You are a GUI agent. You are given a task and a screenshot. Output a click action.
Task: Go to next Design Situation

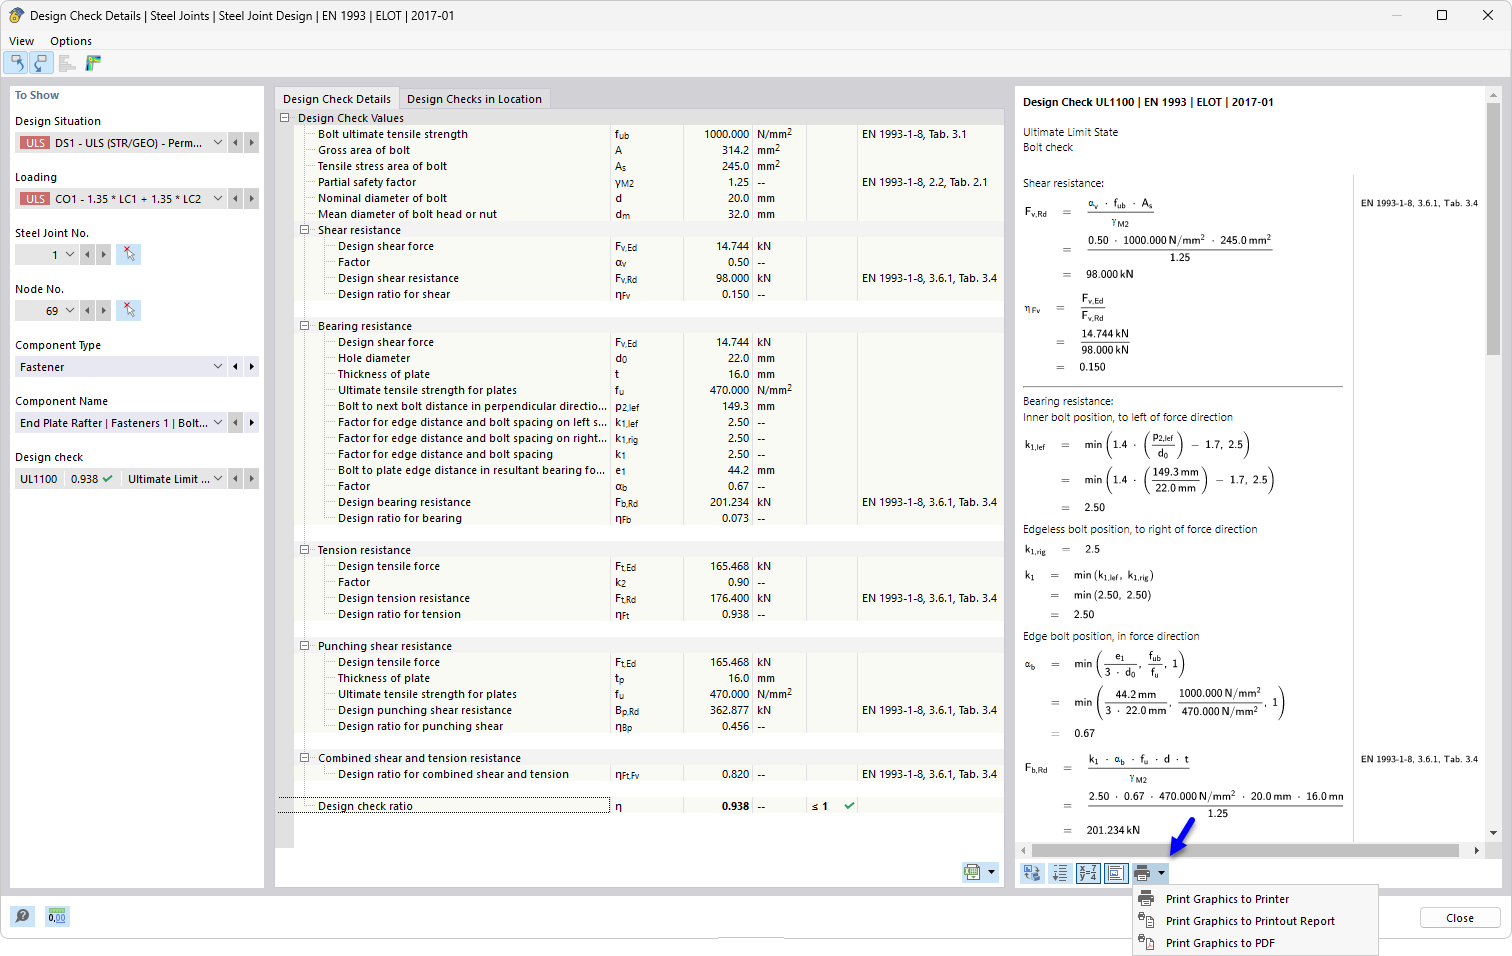point(252,143)
